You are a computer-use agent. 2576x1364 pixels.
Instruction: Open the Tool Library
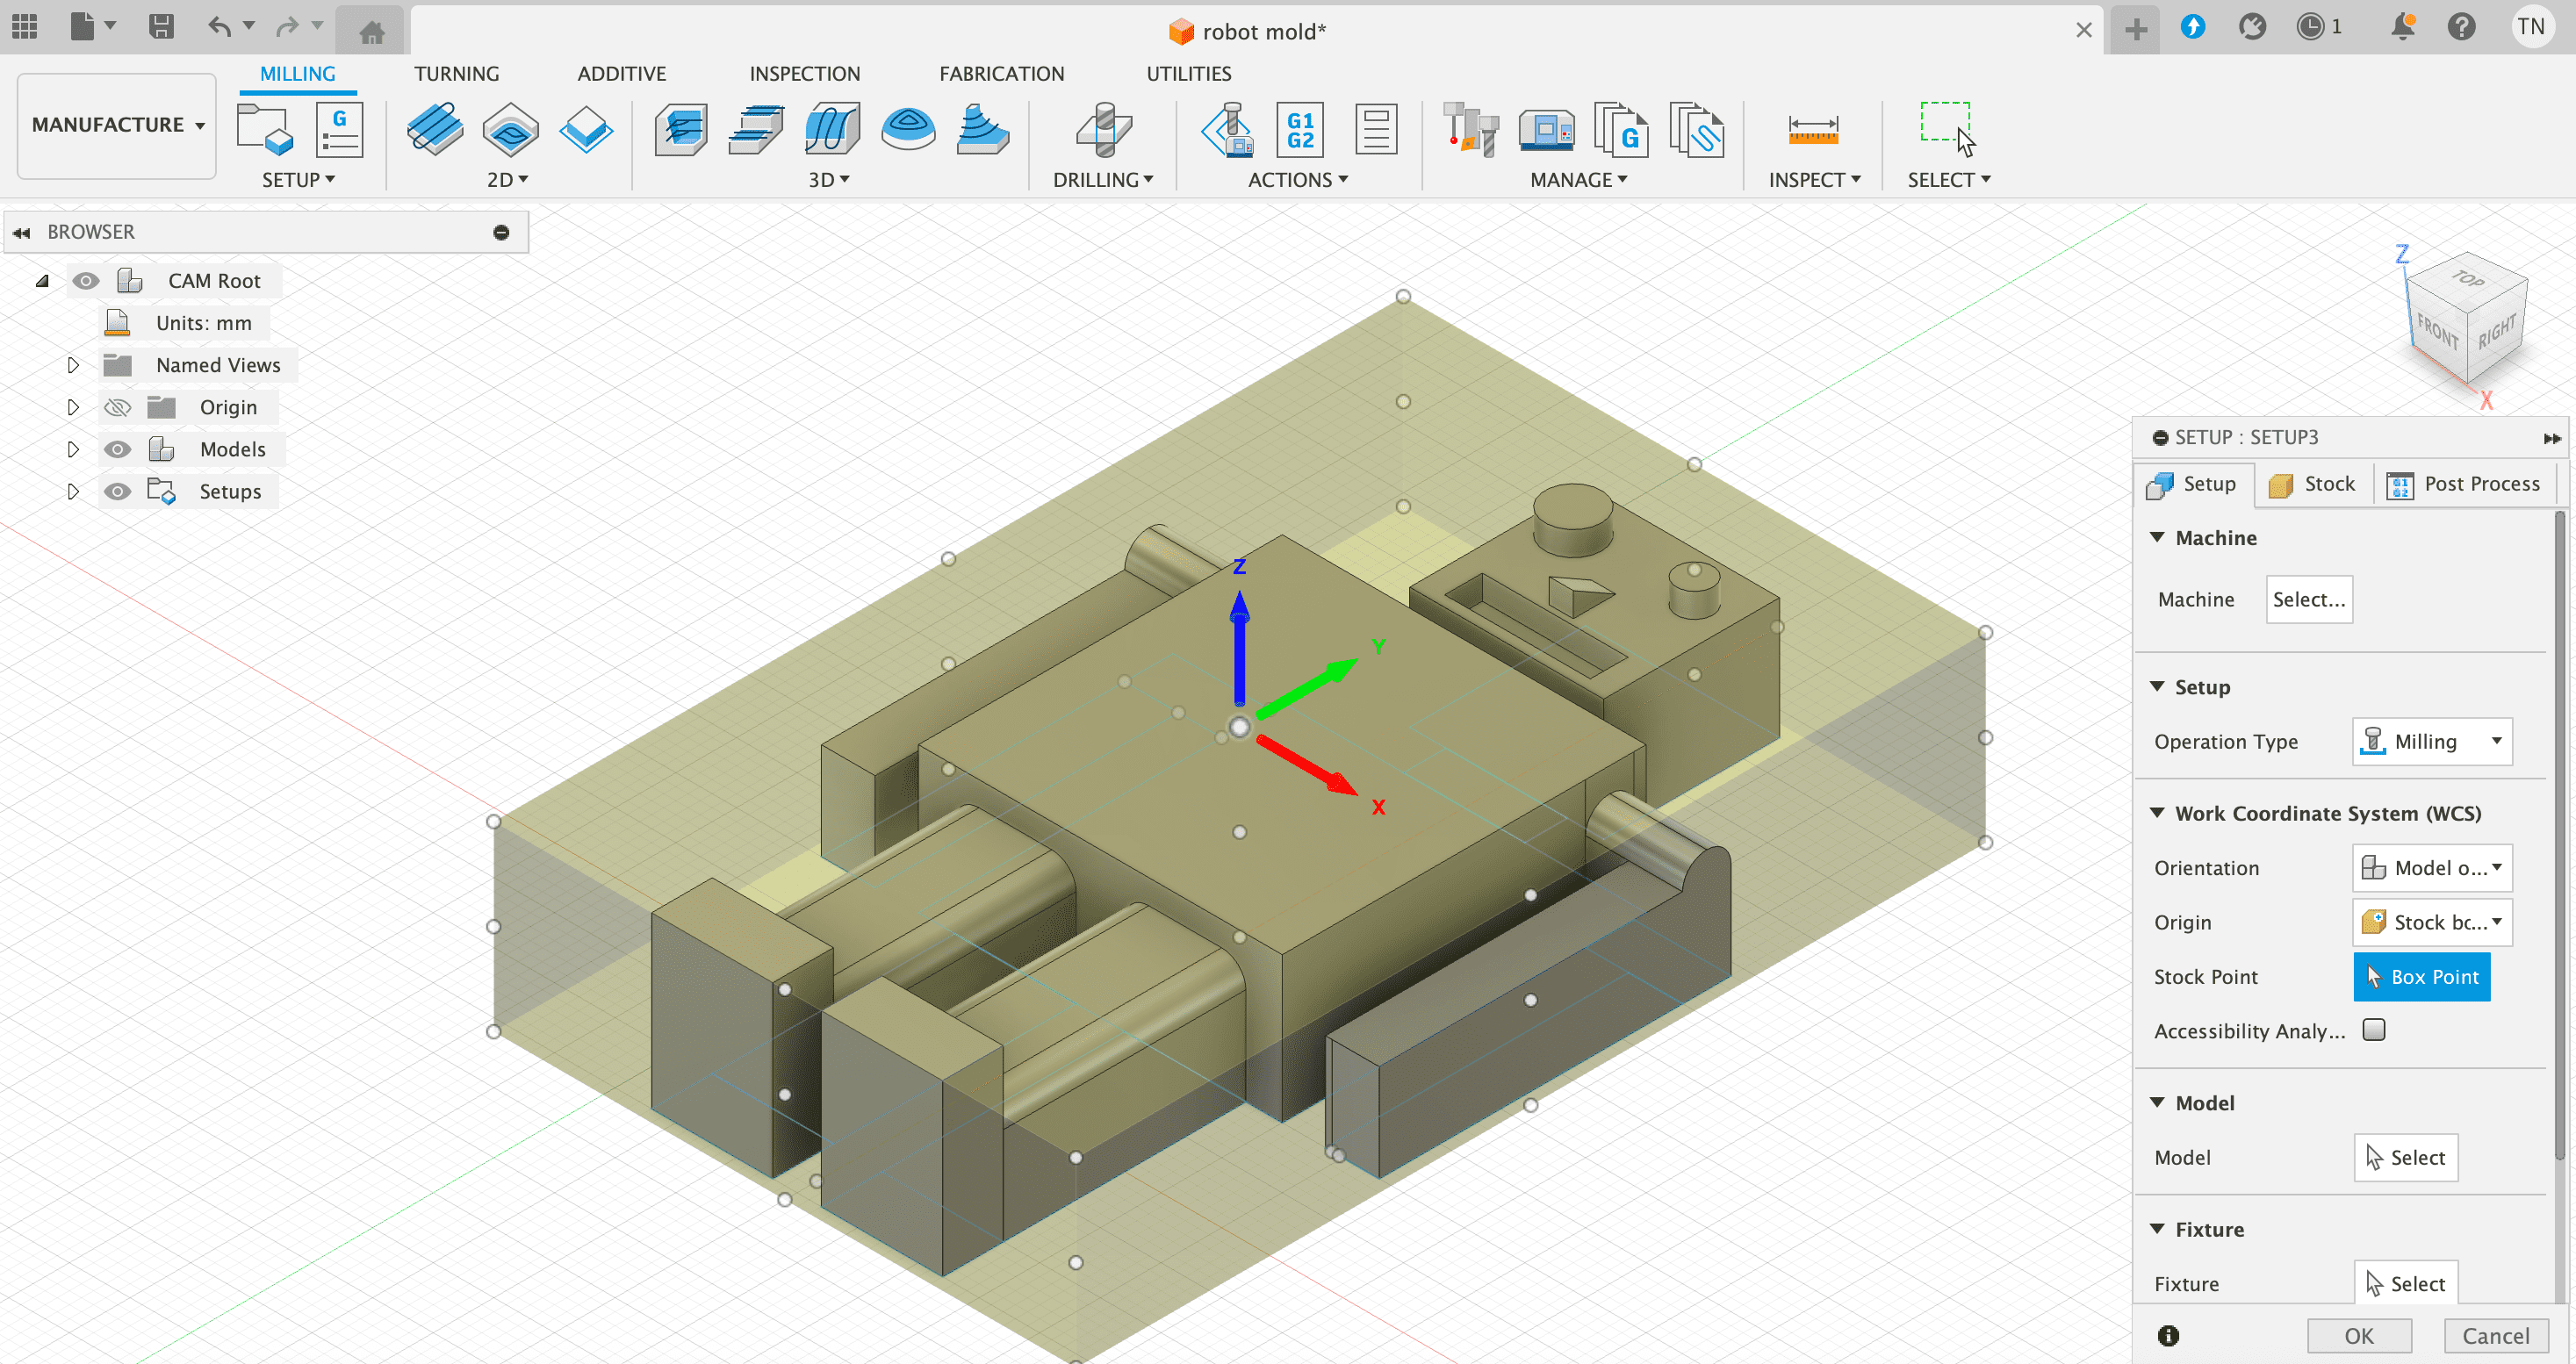(1470, 130)
